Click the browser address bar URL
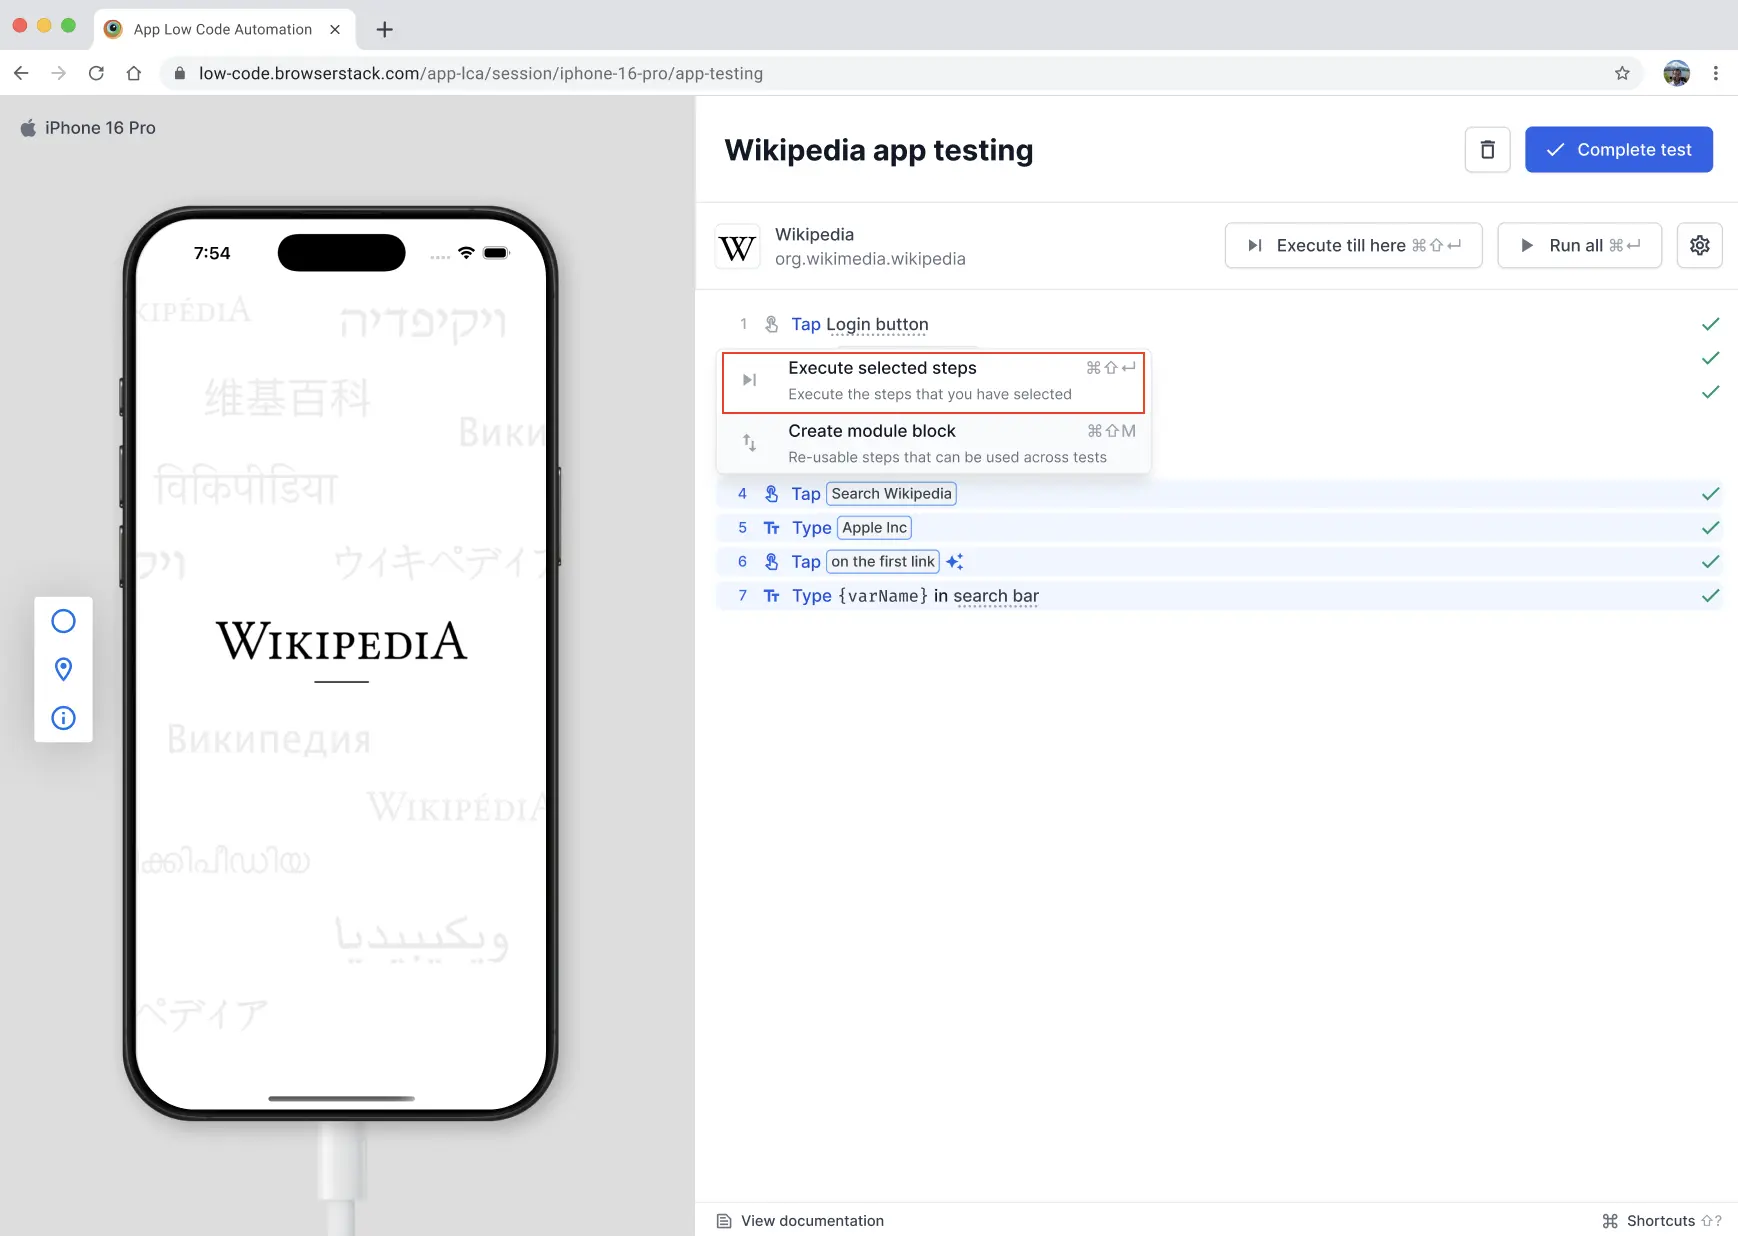This screenshot has width=1738, height=1236. tap(480, 73)
